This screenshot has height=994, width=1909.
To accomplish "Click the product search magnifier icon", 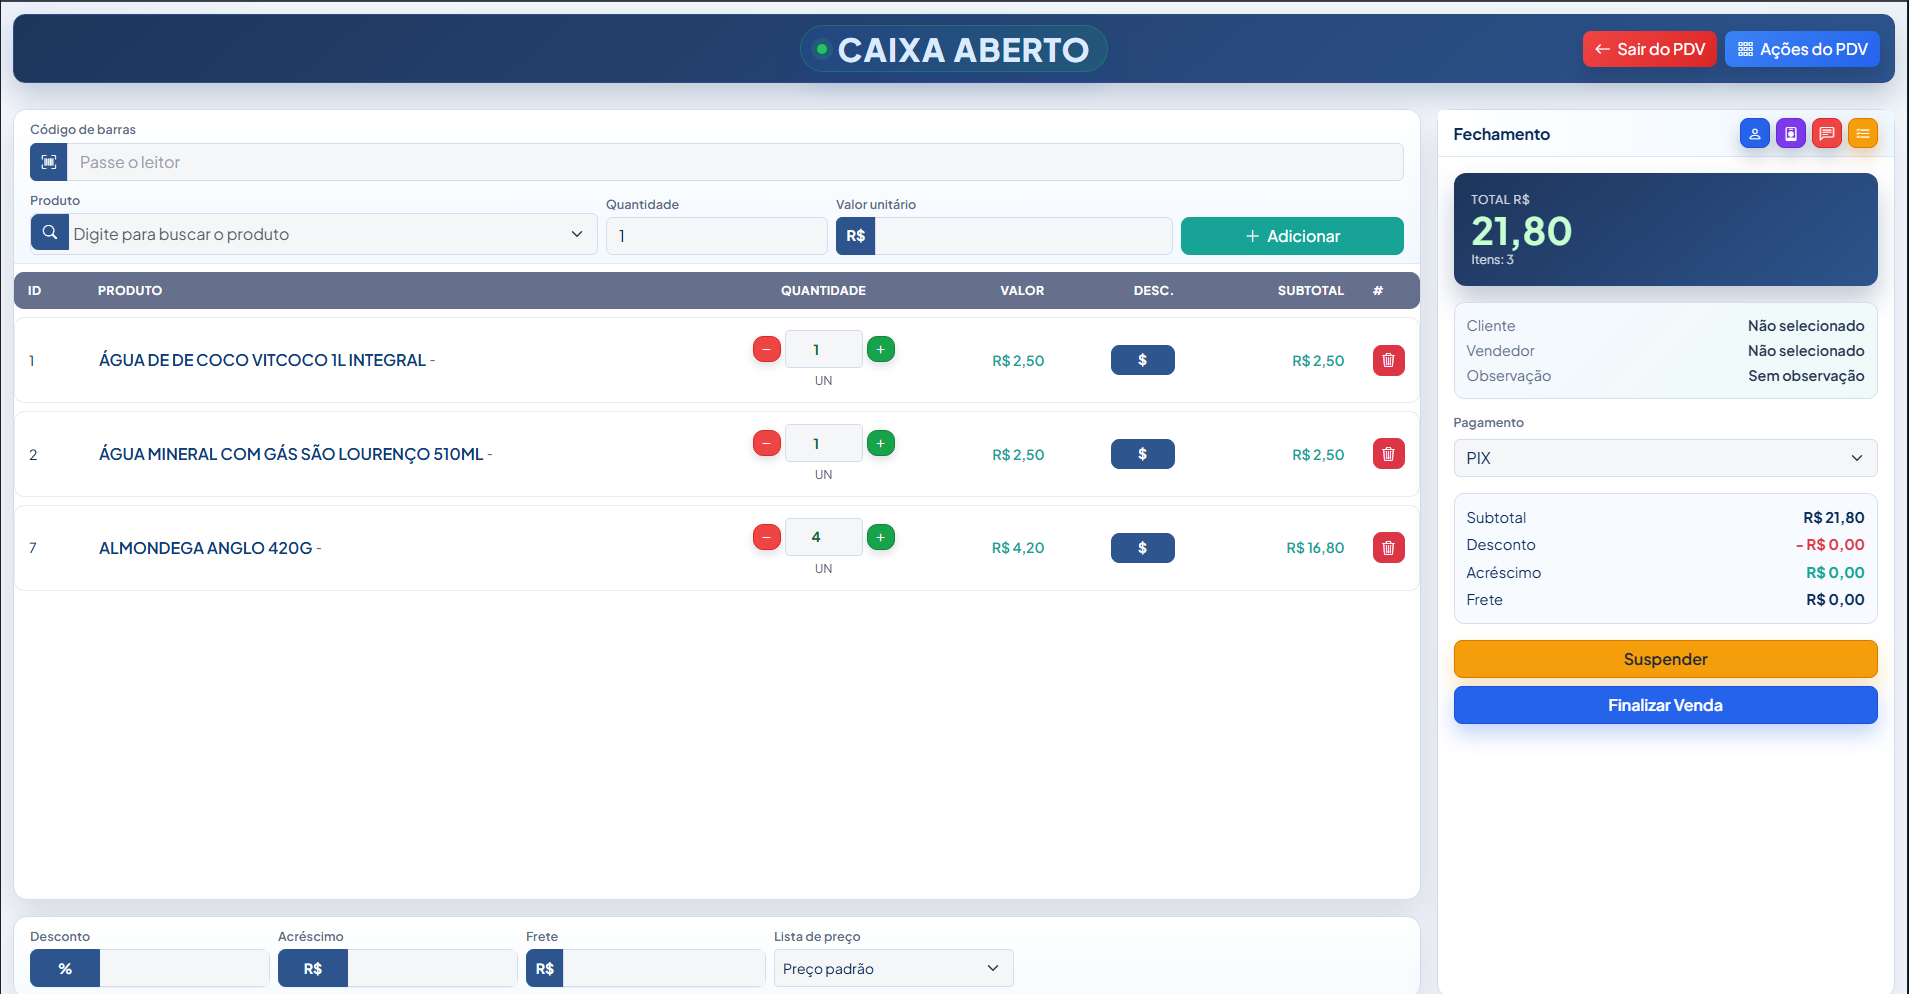I will [50, 233].
